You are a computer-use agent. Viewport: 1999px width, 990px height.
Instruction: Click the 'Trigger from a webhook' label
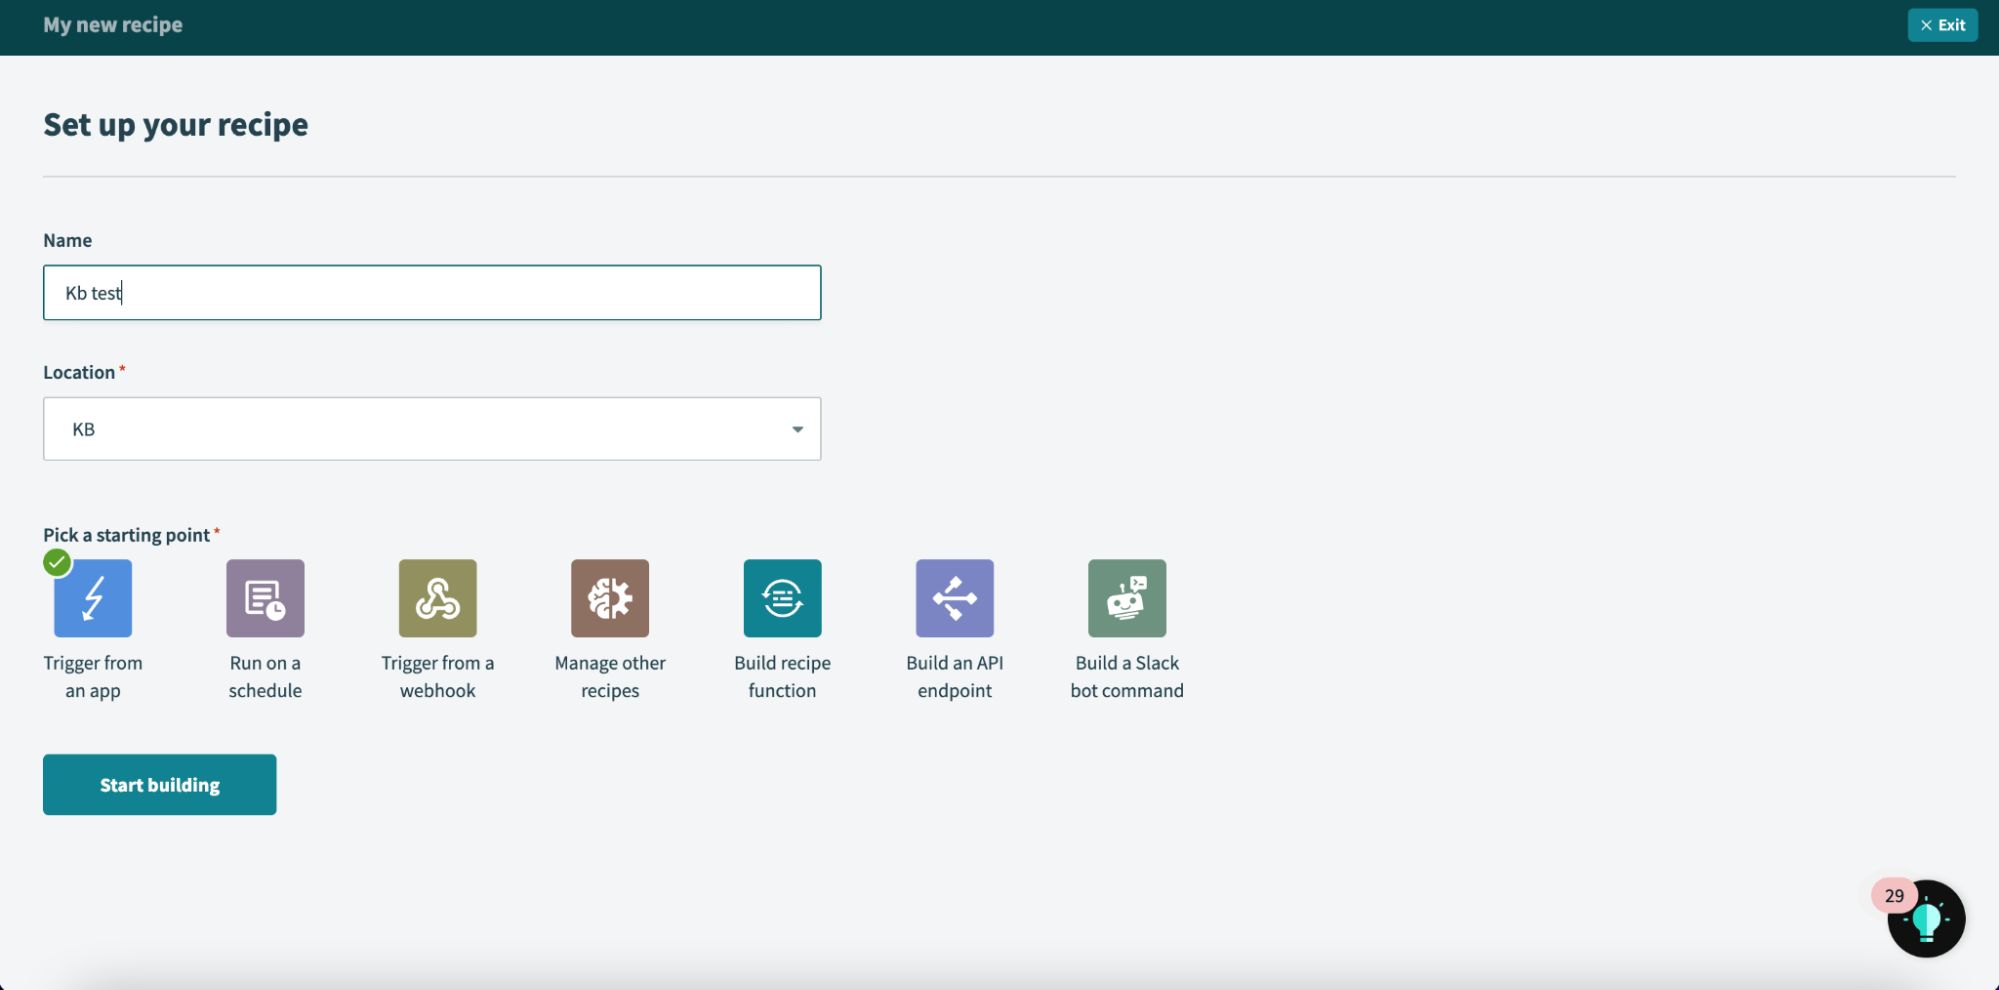[438, 677]
